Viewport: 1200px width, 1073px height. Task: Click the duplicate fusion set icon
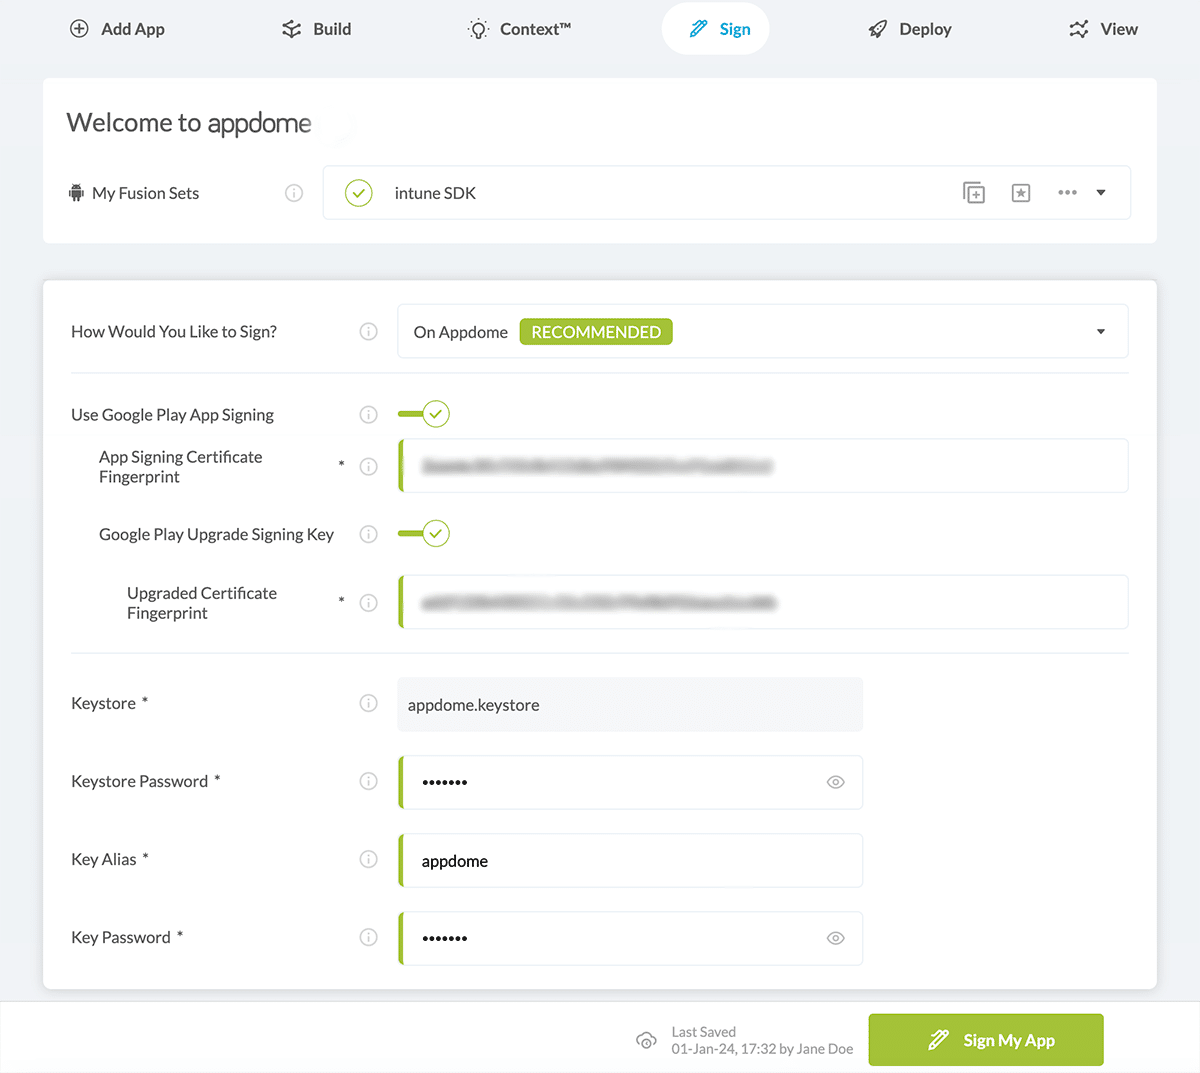[x=974, y=192]
